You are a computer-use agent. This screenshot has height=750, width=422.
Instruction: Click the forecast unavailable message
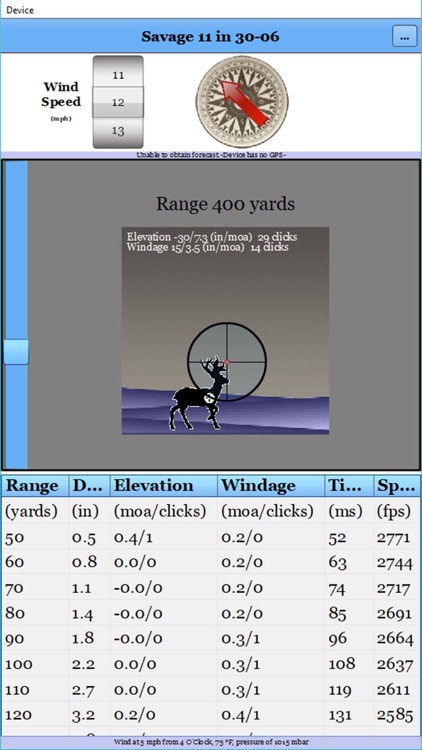(x=211, y=155)
